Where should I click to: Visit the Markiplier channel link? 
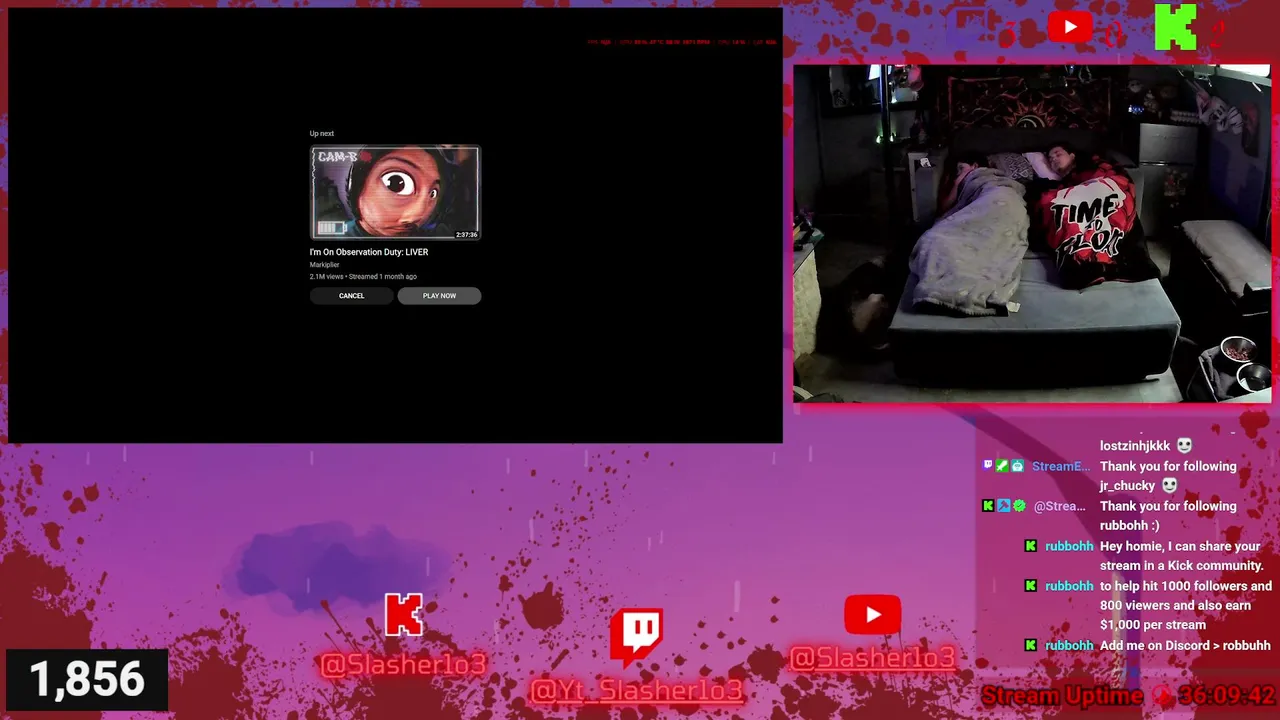tap(324, 265)
